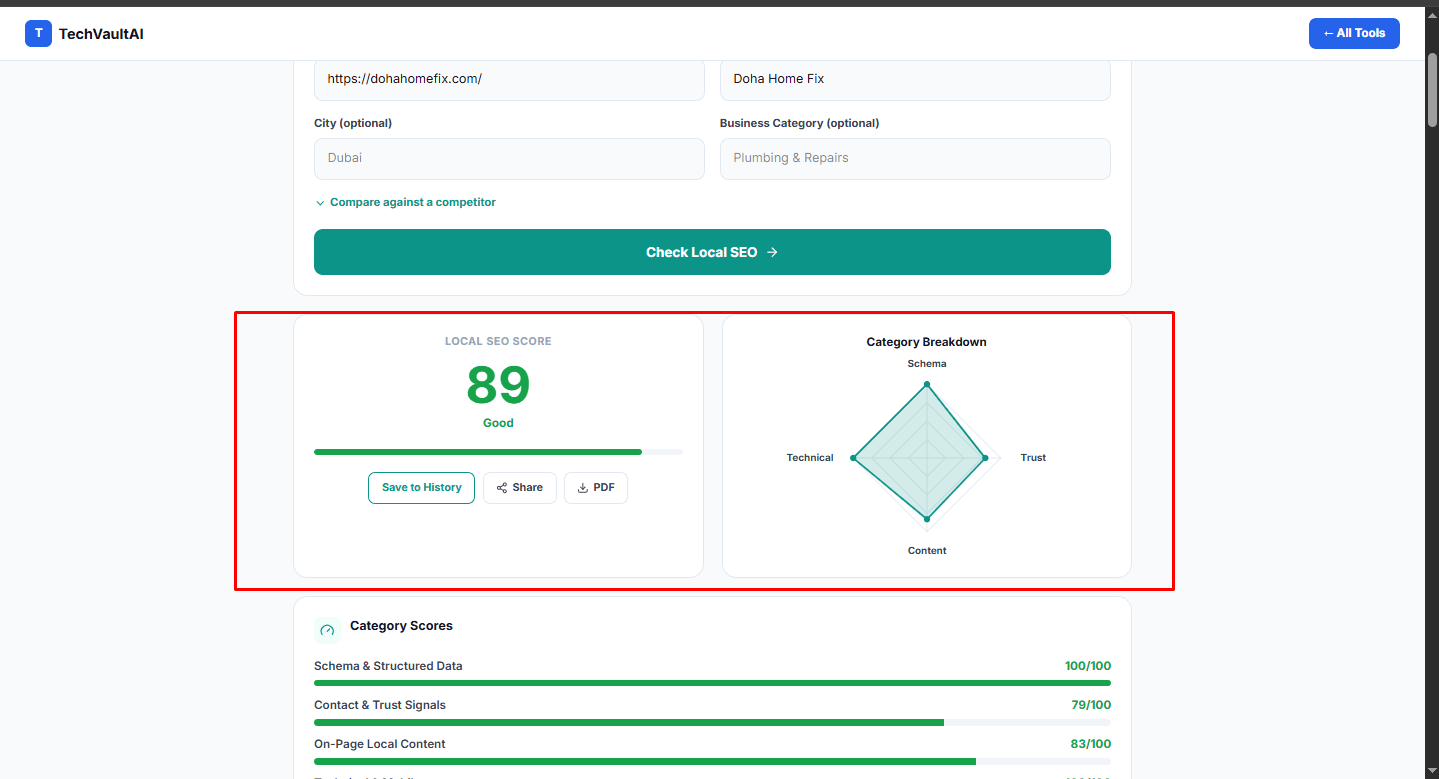The width and height of the screenshot is (1439, 779).
Task: Click the 100/100 Schema score value
Action: [x=1088, y=666]
